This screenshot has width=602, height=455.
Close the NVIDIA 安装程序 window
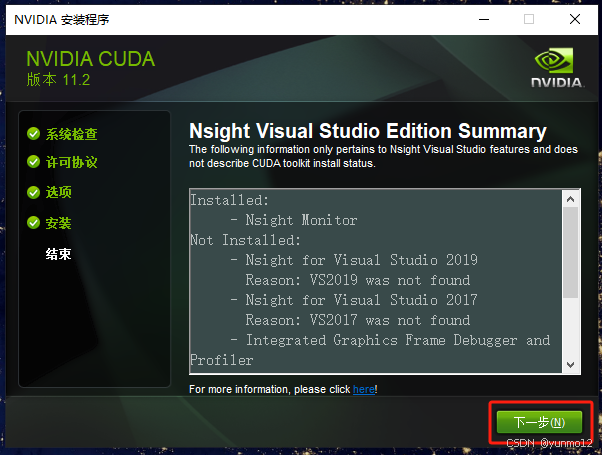pyautogui.click(x=575, y=19)
